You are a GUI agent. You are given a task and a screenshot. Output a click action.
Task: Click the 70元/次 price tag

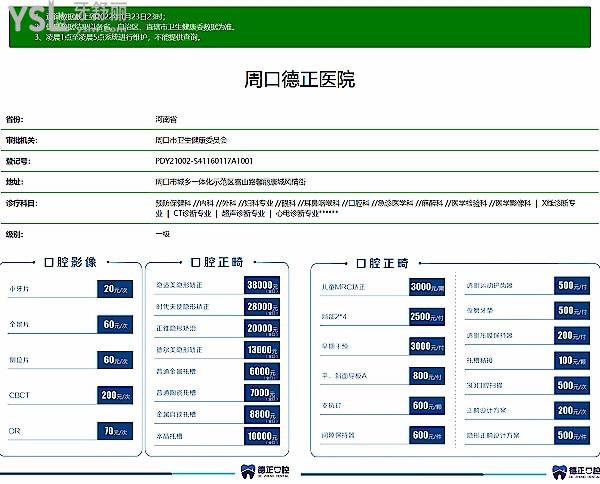115,431
